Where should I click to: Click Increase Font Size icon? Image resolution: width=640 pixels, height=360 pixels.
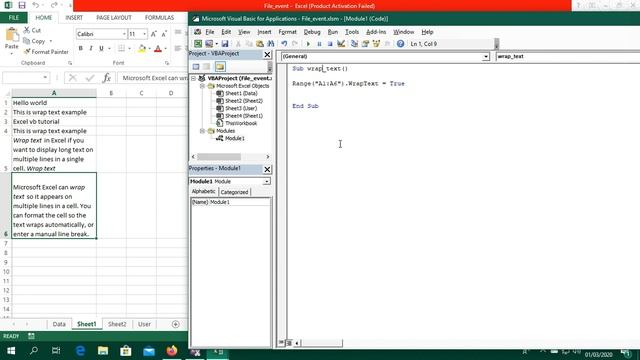(x=153, y=34)
